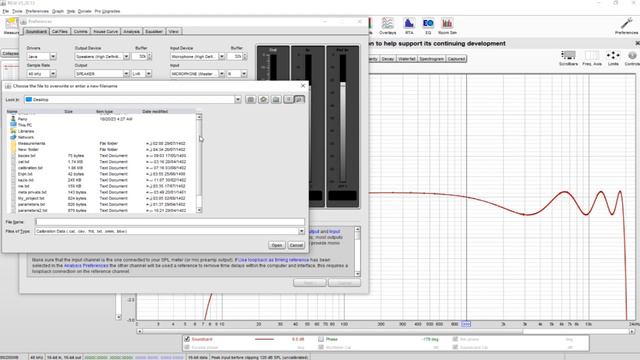Click the graph horizontal scrollbar
The width and height of the screenshot is (640, 360).
385,331
